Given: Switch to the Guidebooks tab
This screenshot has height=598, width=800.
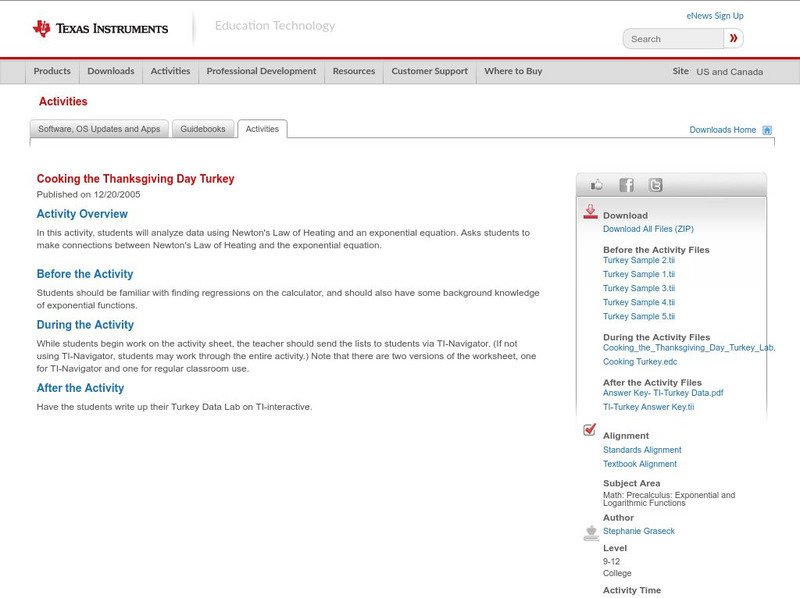Looking at the screenshot, I should pos(203,129).
